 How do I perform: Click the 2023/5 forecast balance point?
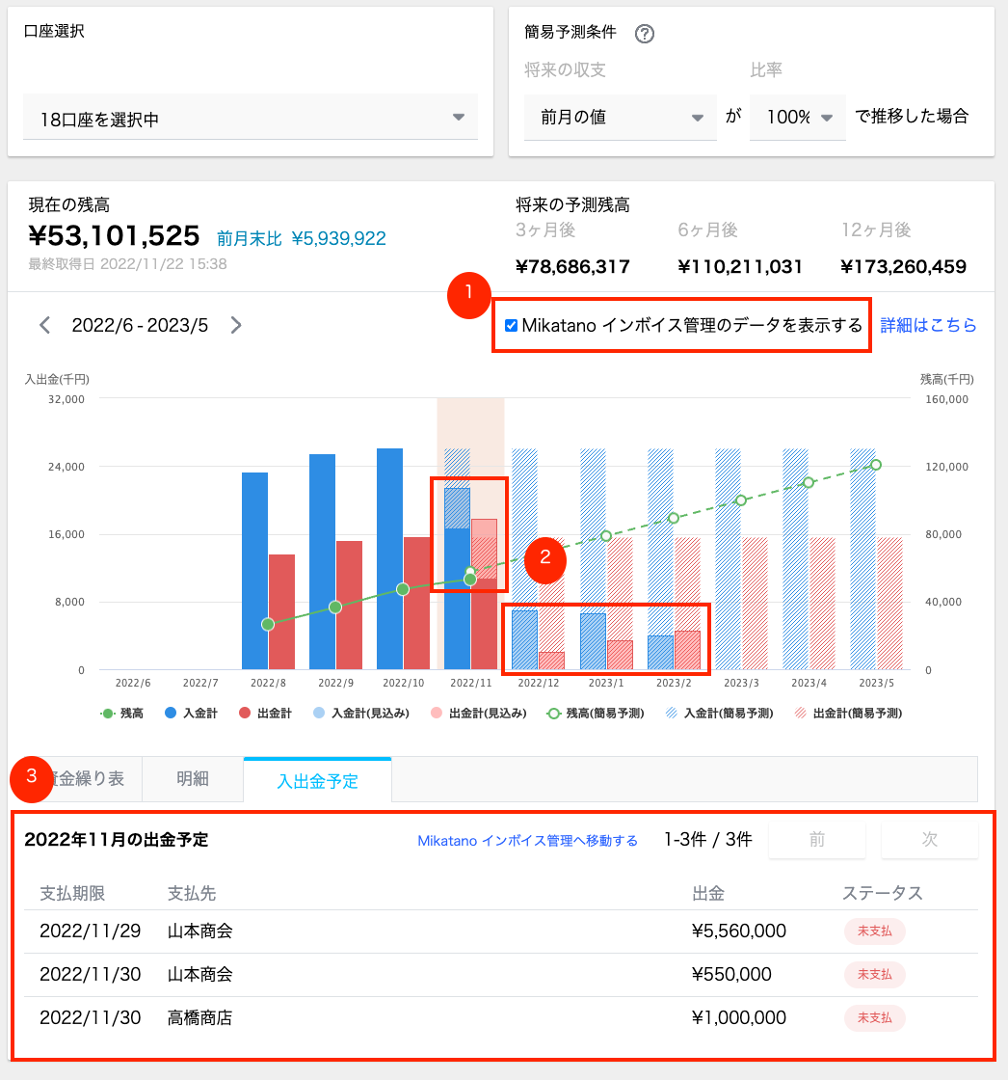point(876,465)
